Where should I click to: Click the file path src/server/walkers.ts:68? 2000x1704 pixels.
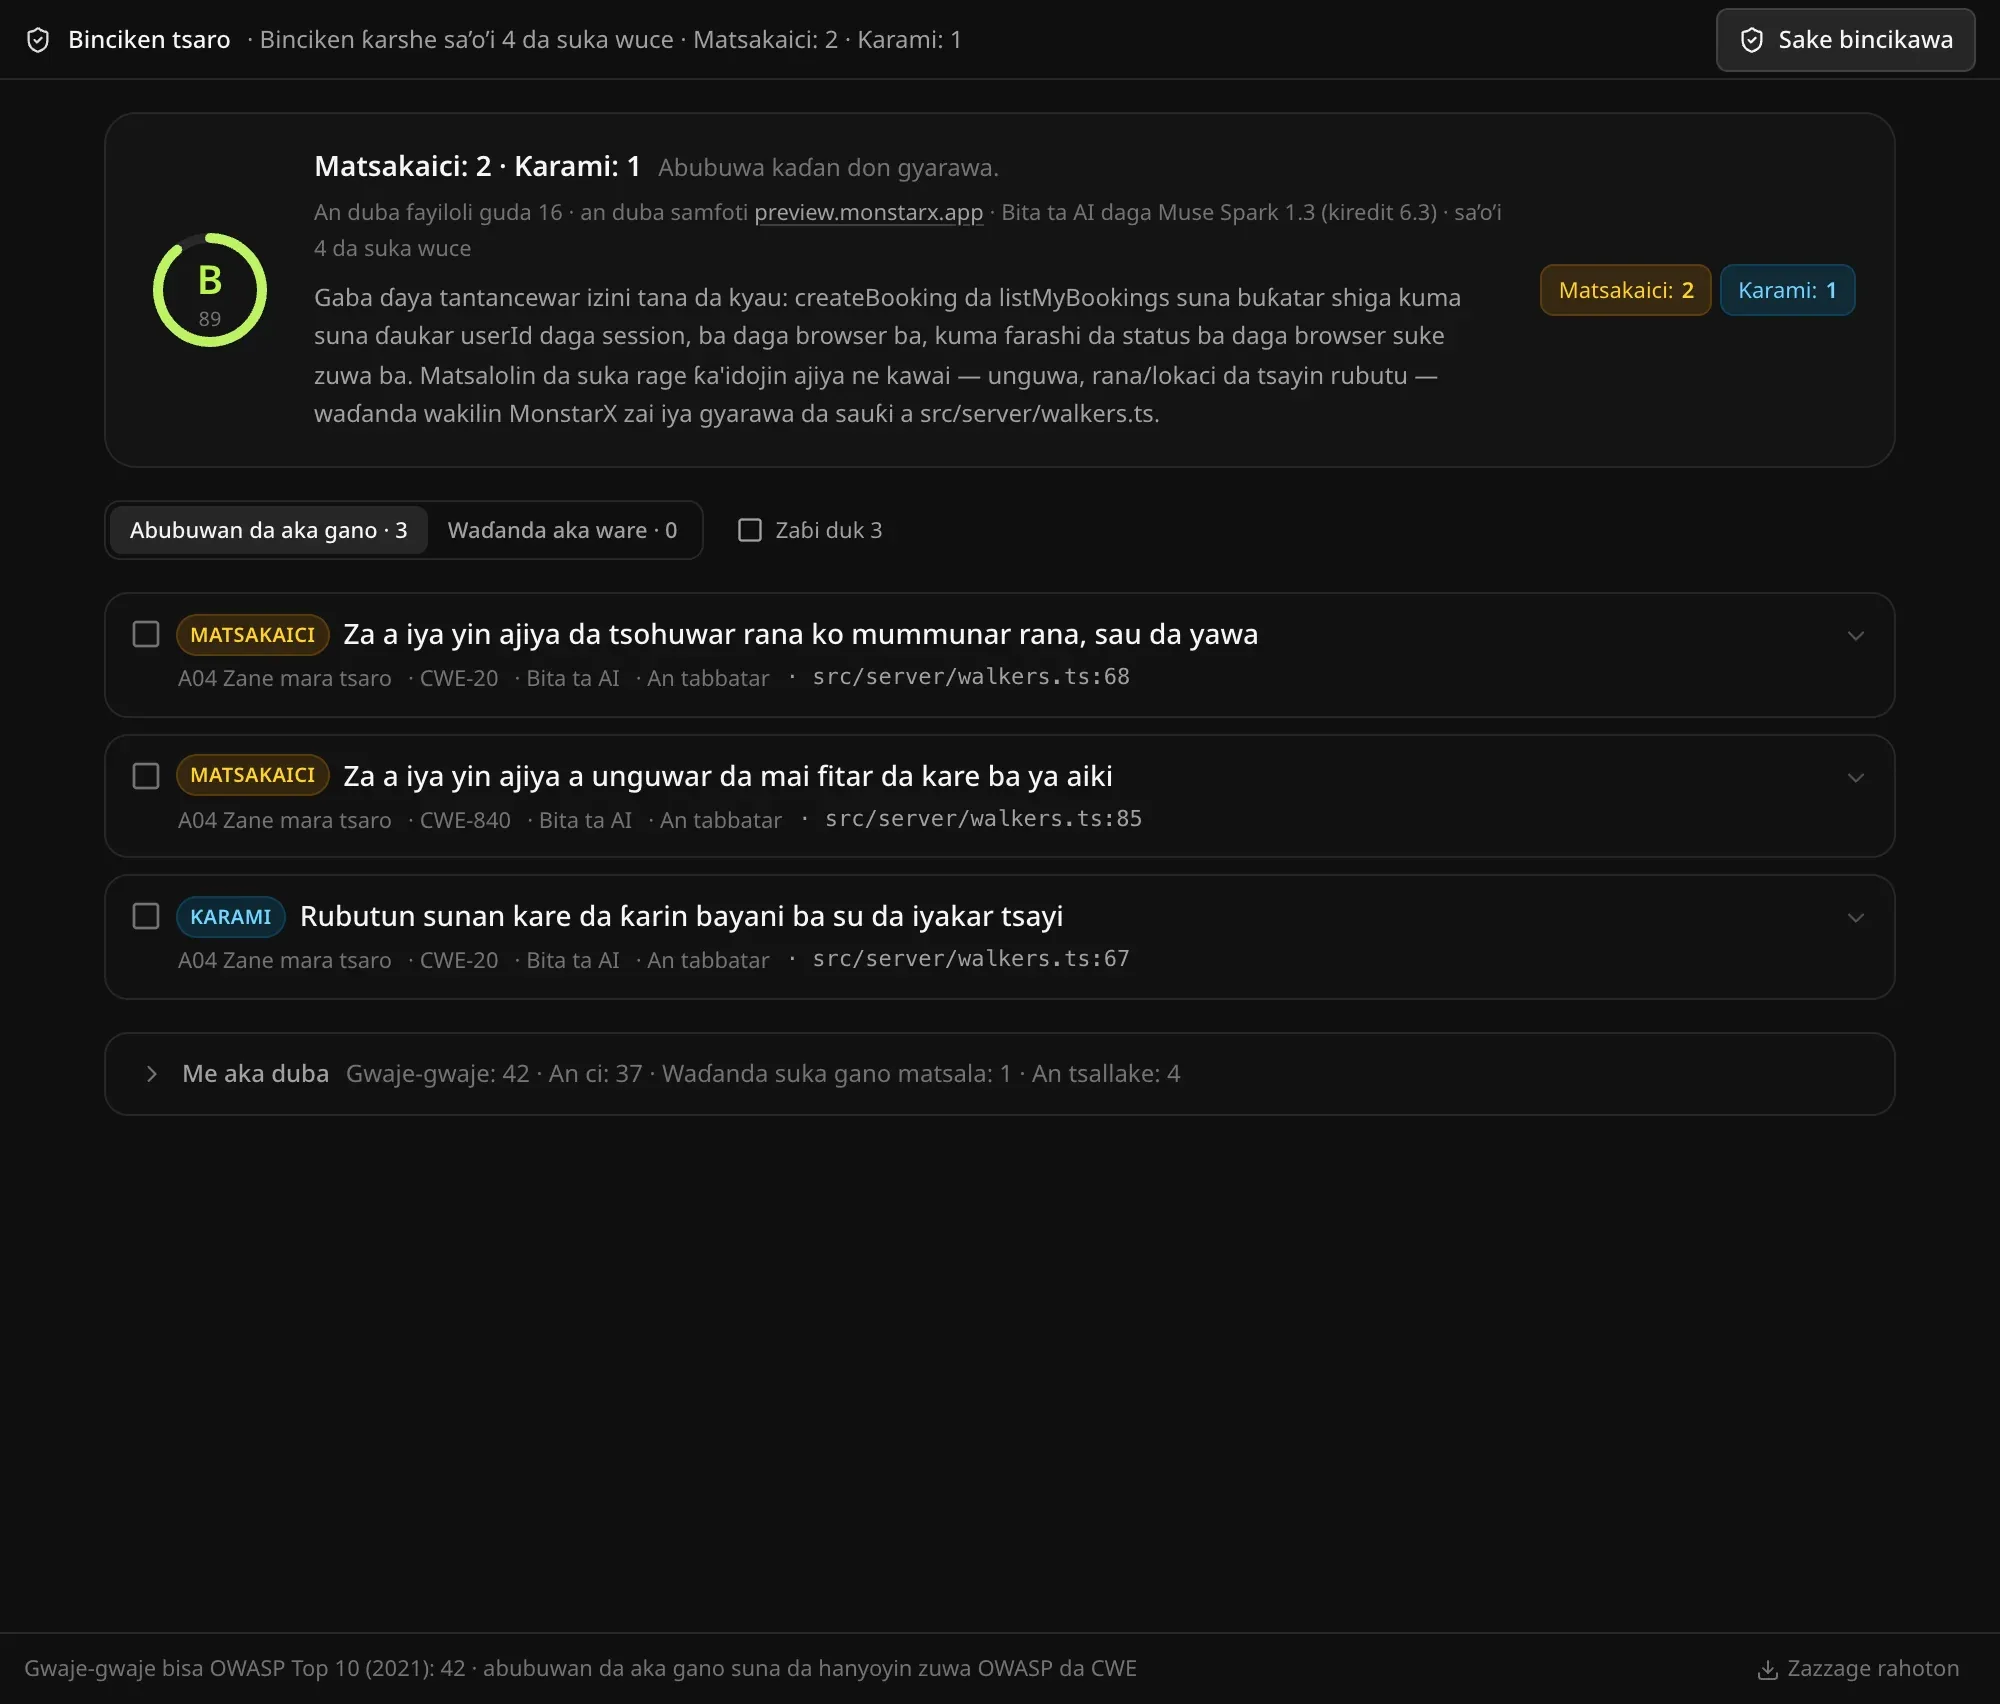[x=970, y=677]
